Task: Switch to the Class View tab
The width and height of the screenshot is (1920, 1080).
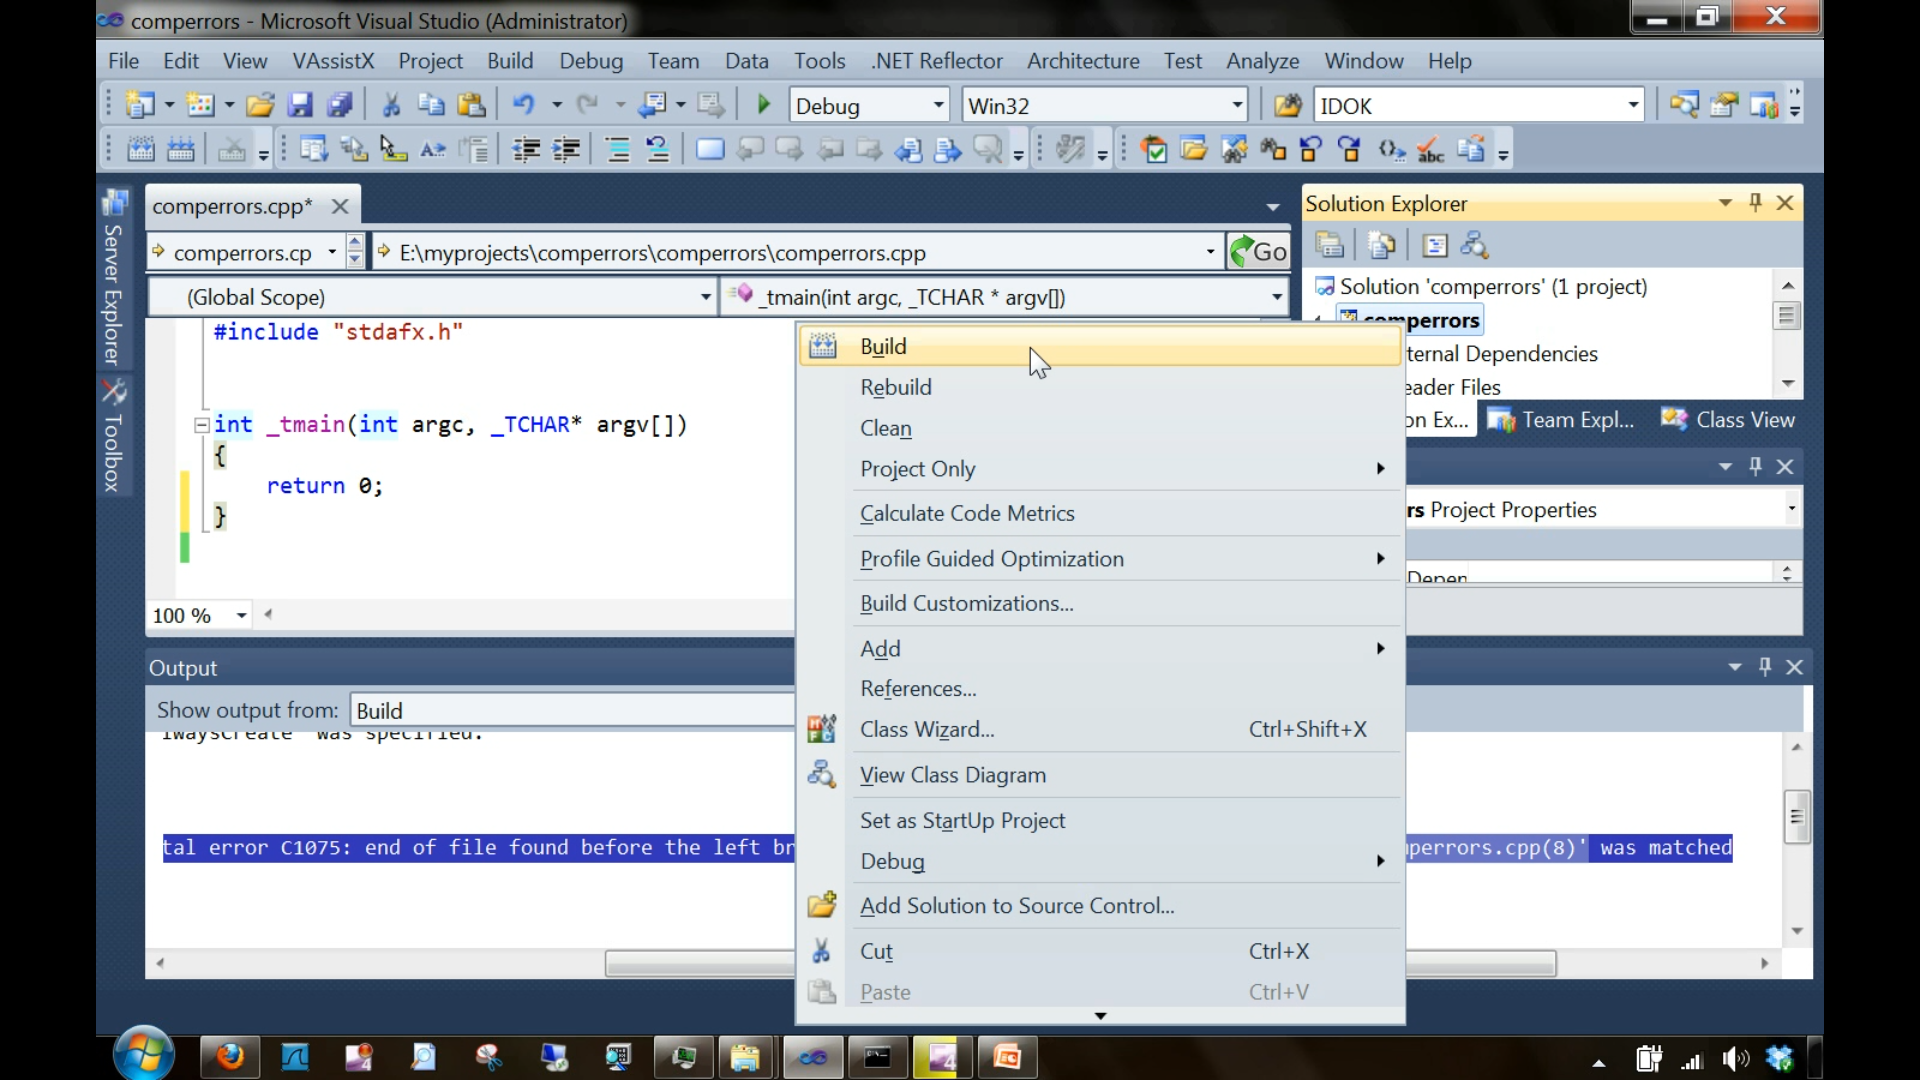Action: [x=1730, y=420]
